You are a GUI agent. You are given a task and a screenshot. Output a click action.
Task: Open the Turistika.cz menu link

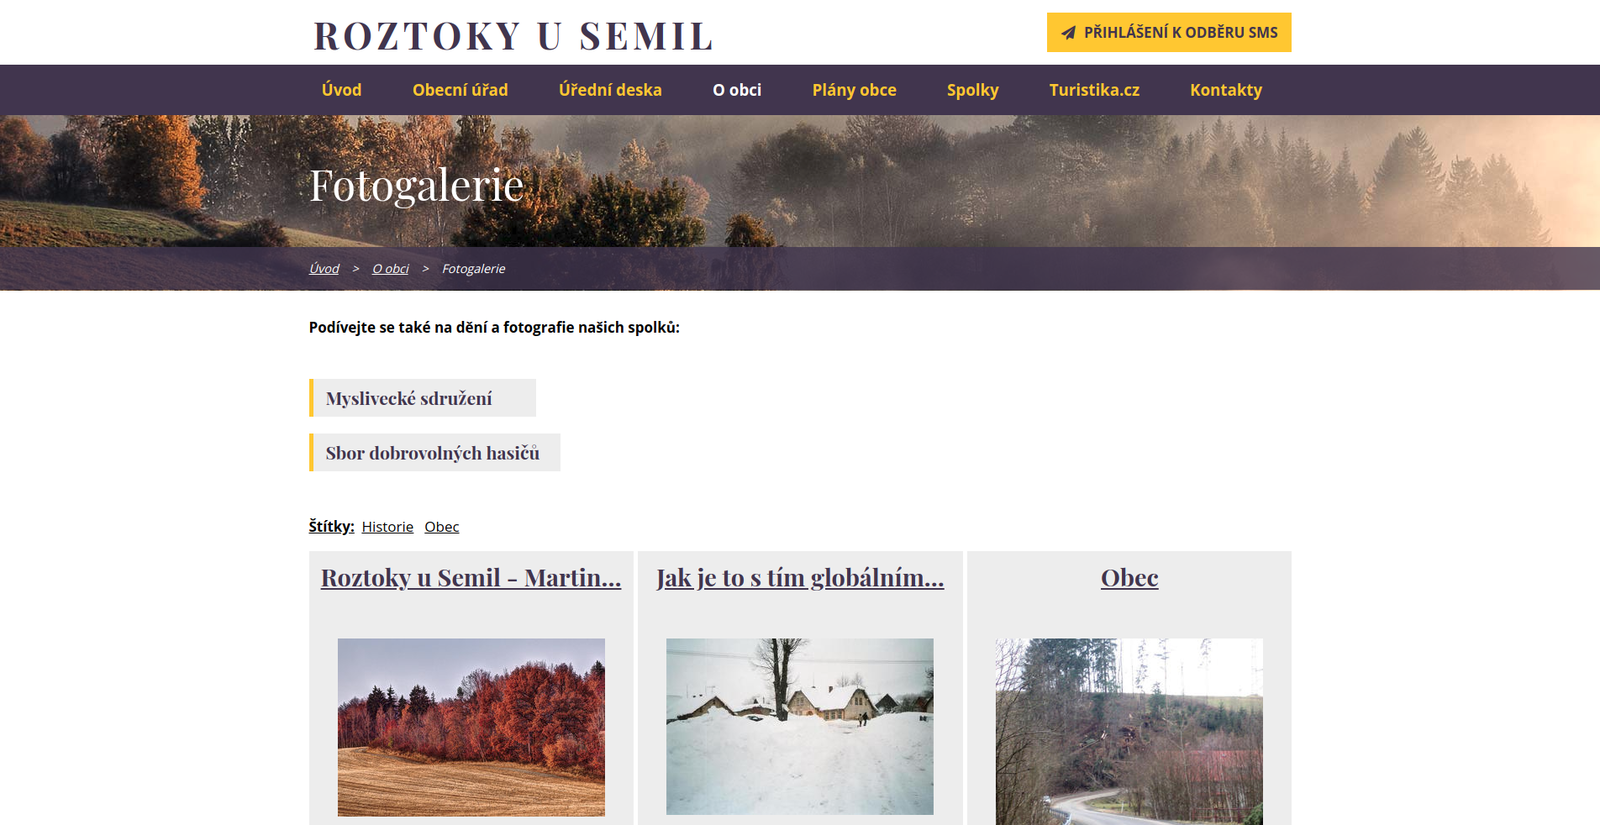coord(1094,90)
